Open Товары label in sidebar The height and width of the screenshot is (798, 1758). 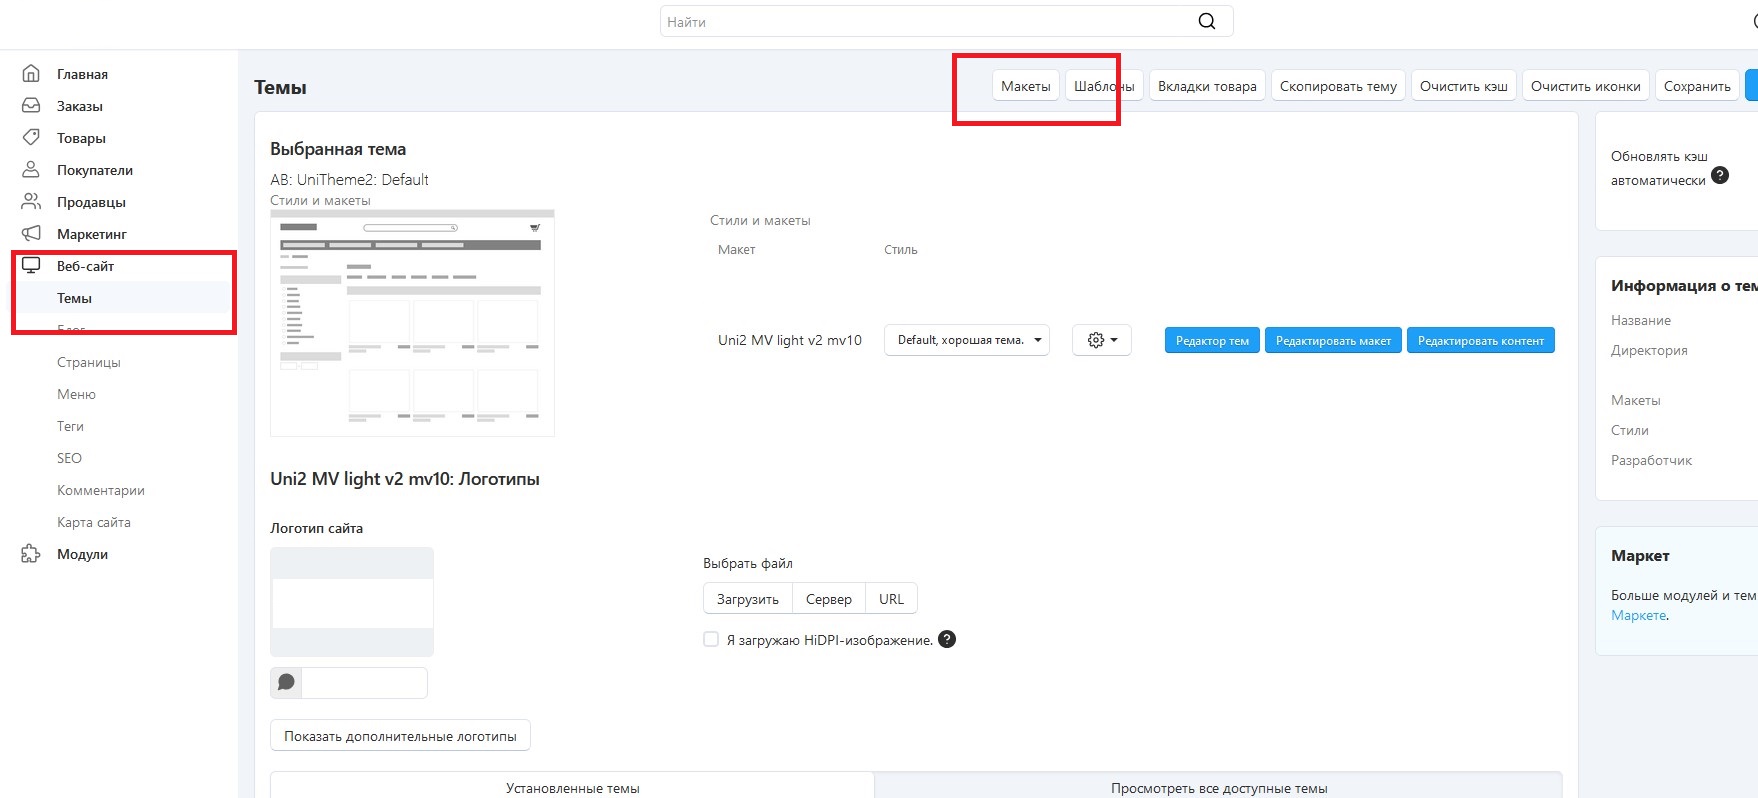click(x=81, y=138)
